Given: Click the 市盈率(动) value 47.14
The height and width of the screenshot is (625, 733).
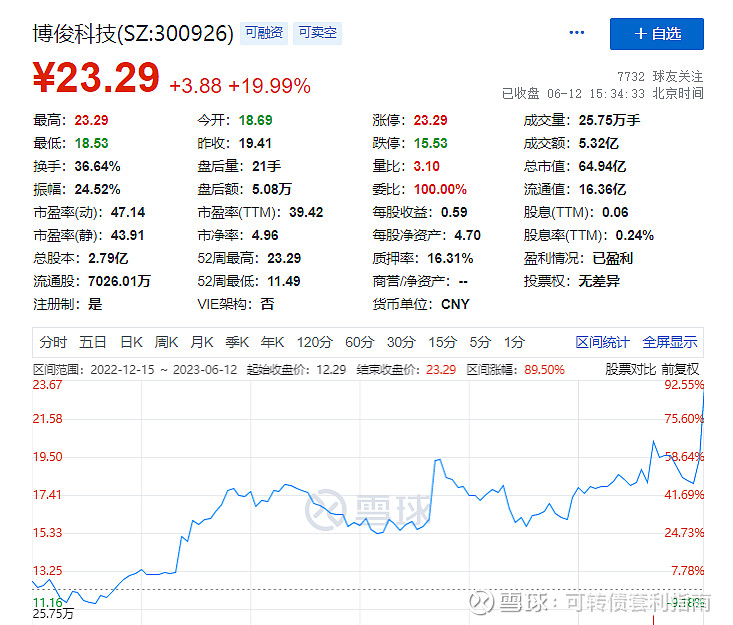Looking at the screenshot, I should pos(128,212).
